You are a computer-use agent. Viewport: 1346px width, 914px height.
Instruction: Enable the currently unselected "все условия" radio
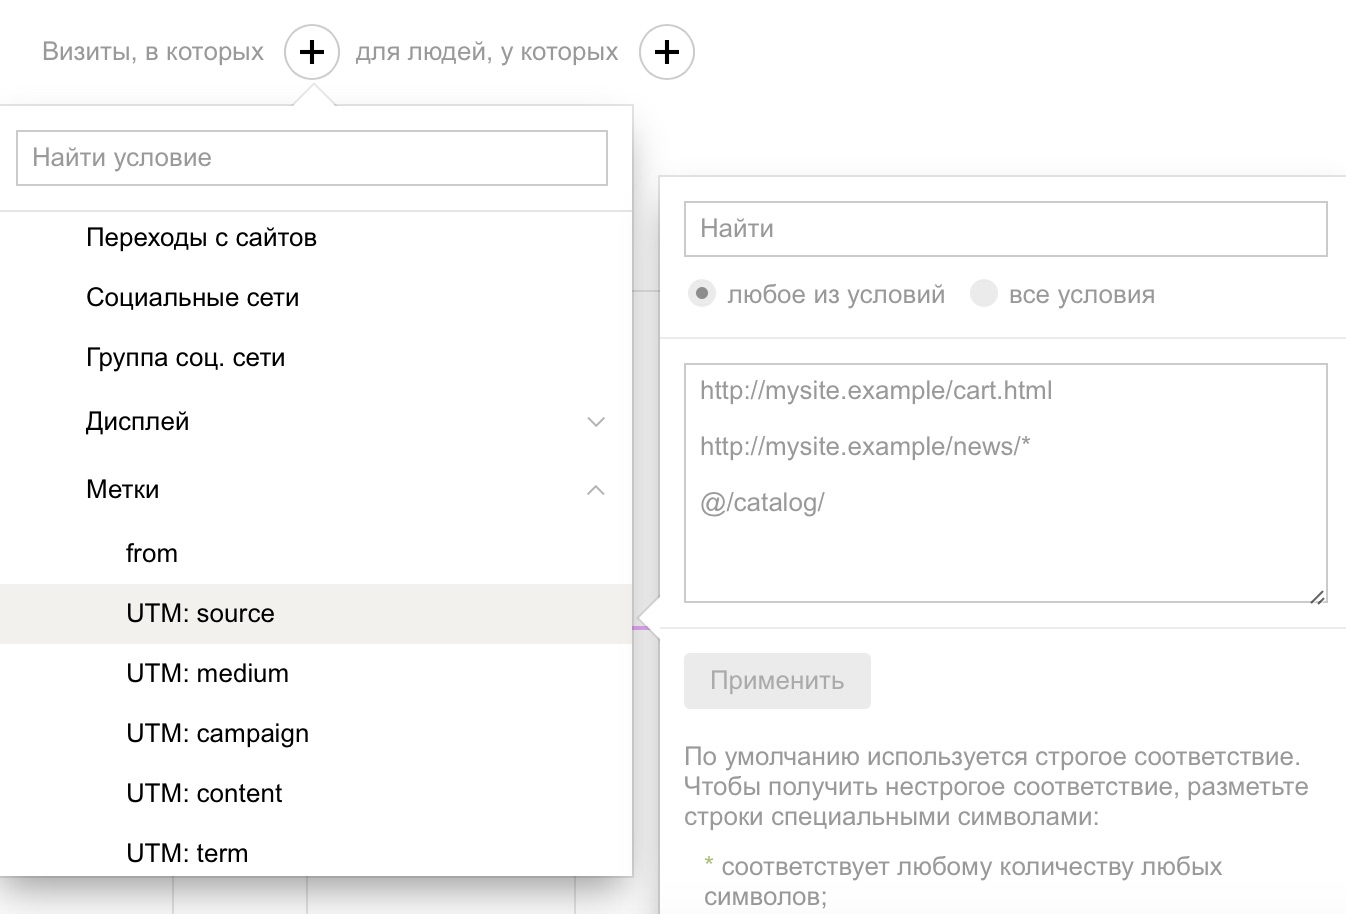984,293
